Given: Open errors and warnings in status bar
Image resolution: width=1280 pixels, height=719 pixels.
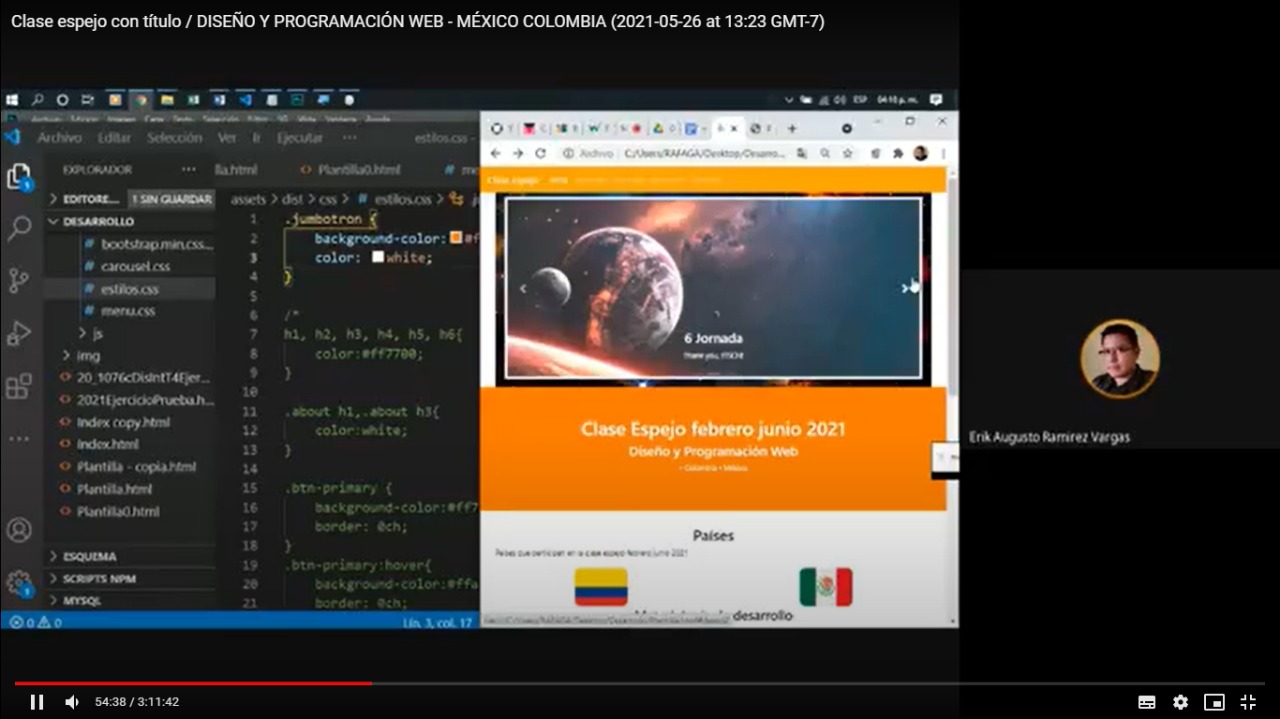Looking at the screenshot, I should point(35,622).
